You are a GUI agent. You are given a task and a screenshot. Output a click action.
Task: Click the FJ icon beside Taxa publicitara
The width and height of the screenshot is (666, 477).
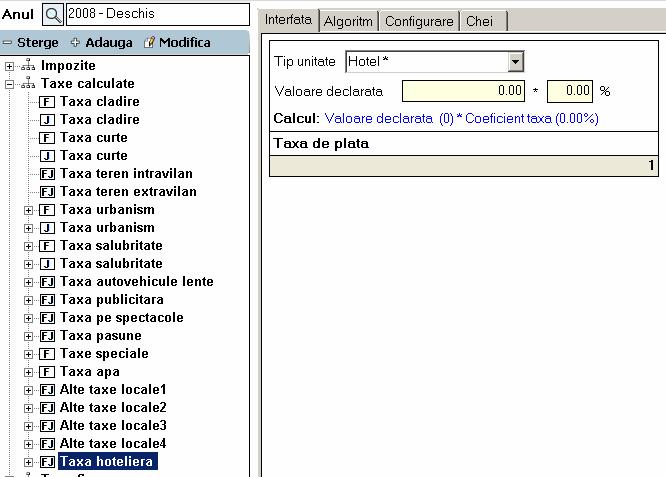(x=47, y=300)
